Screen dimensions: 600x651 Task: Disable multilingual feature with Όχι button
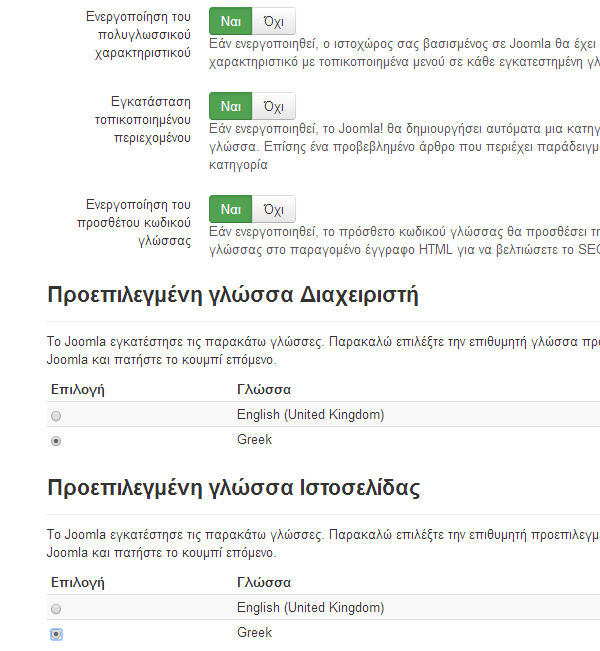point(274,21)
